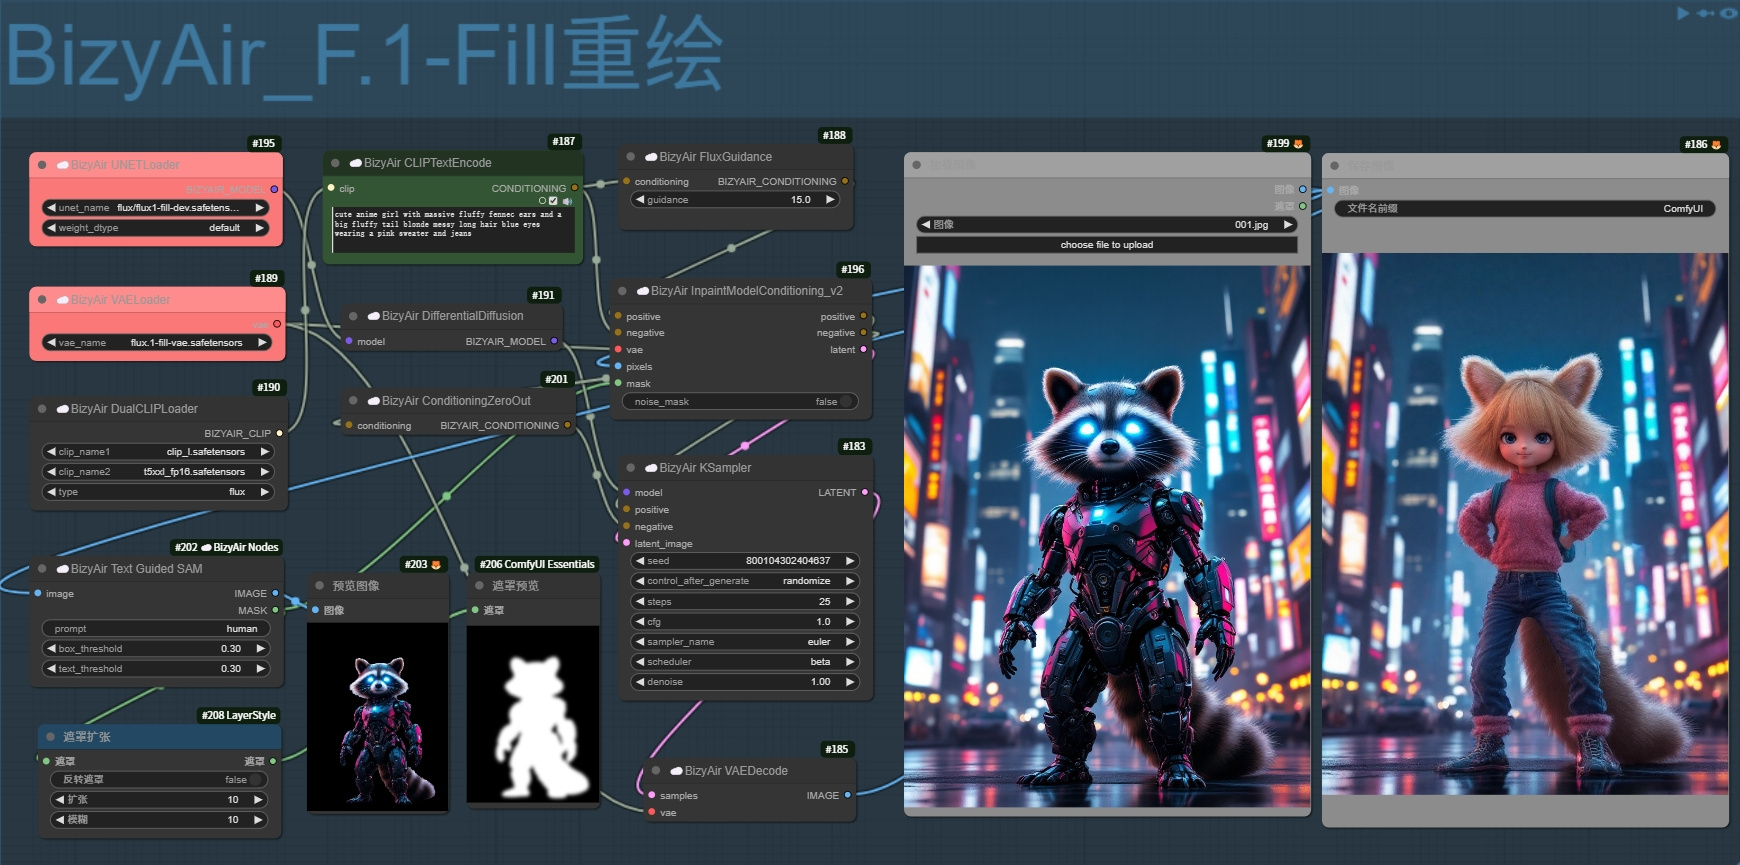Open the clip_name1 dropdown

[x=158, y=452]
